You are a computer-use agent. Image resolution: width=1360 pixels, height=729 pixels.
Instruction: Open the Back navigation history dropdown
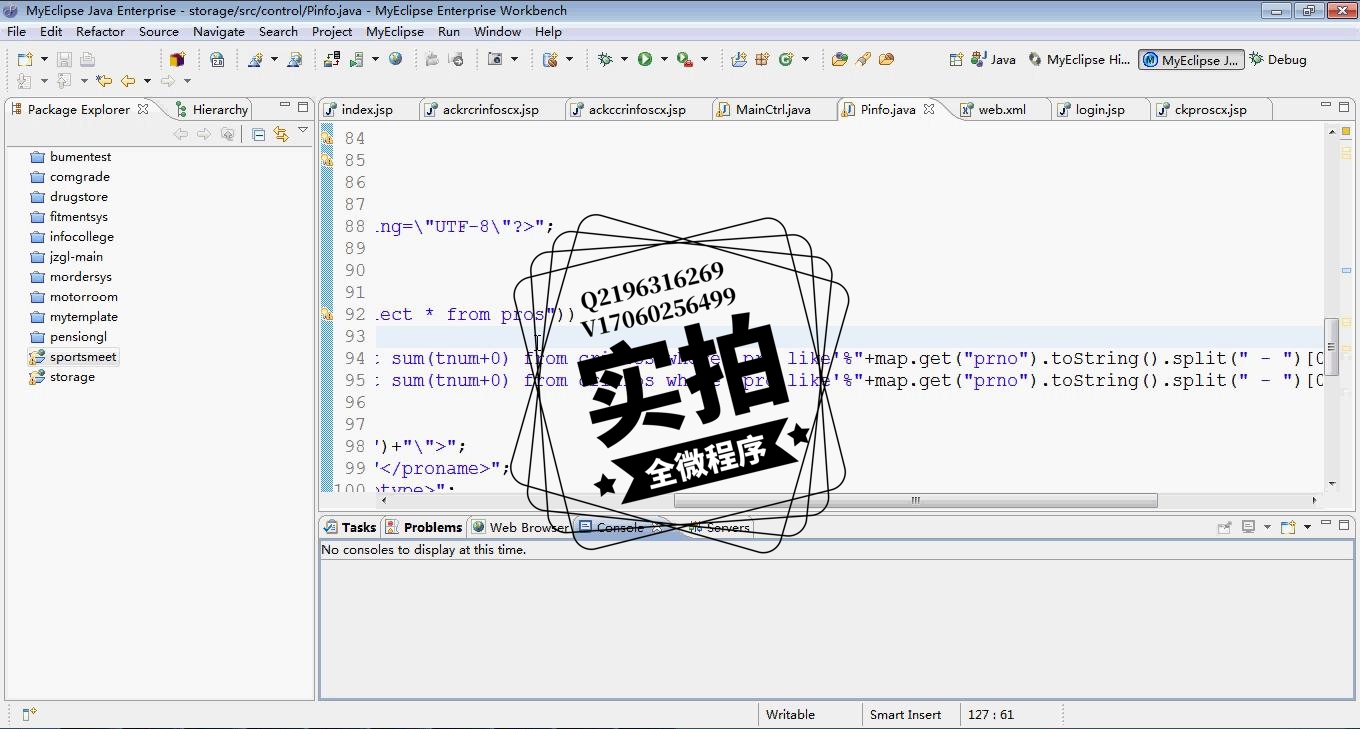[x=147, y=81]
